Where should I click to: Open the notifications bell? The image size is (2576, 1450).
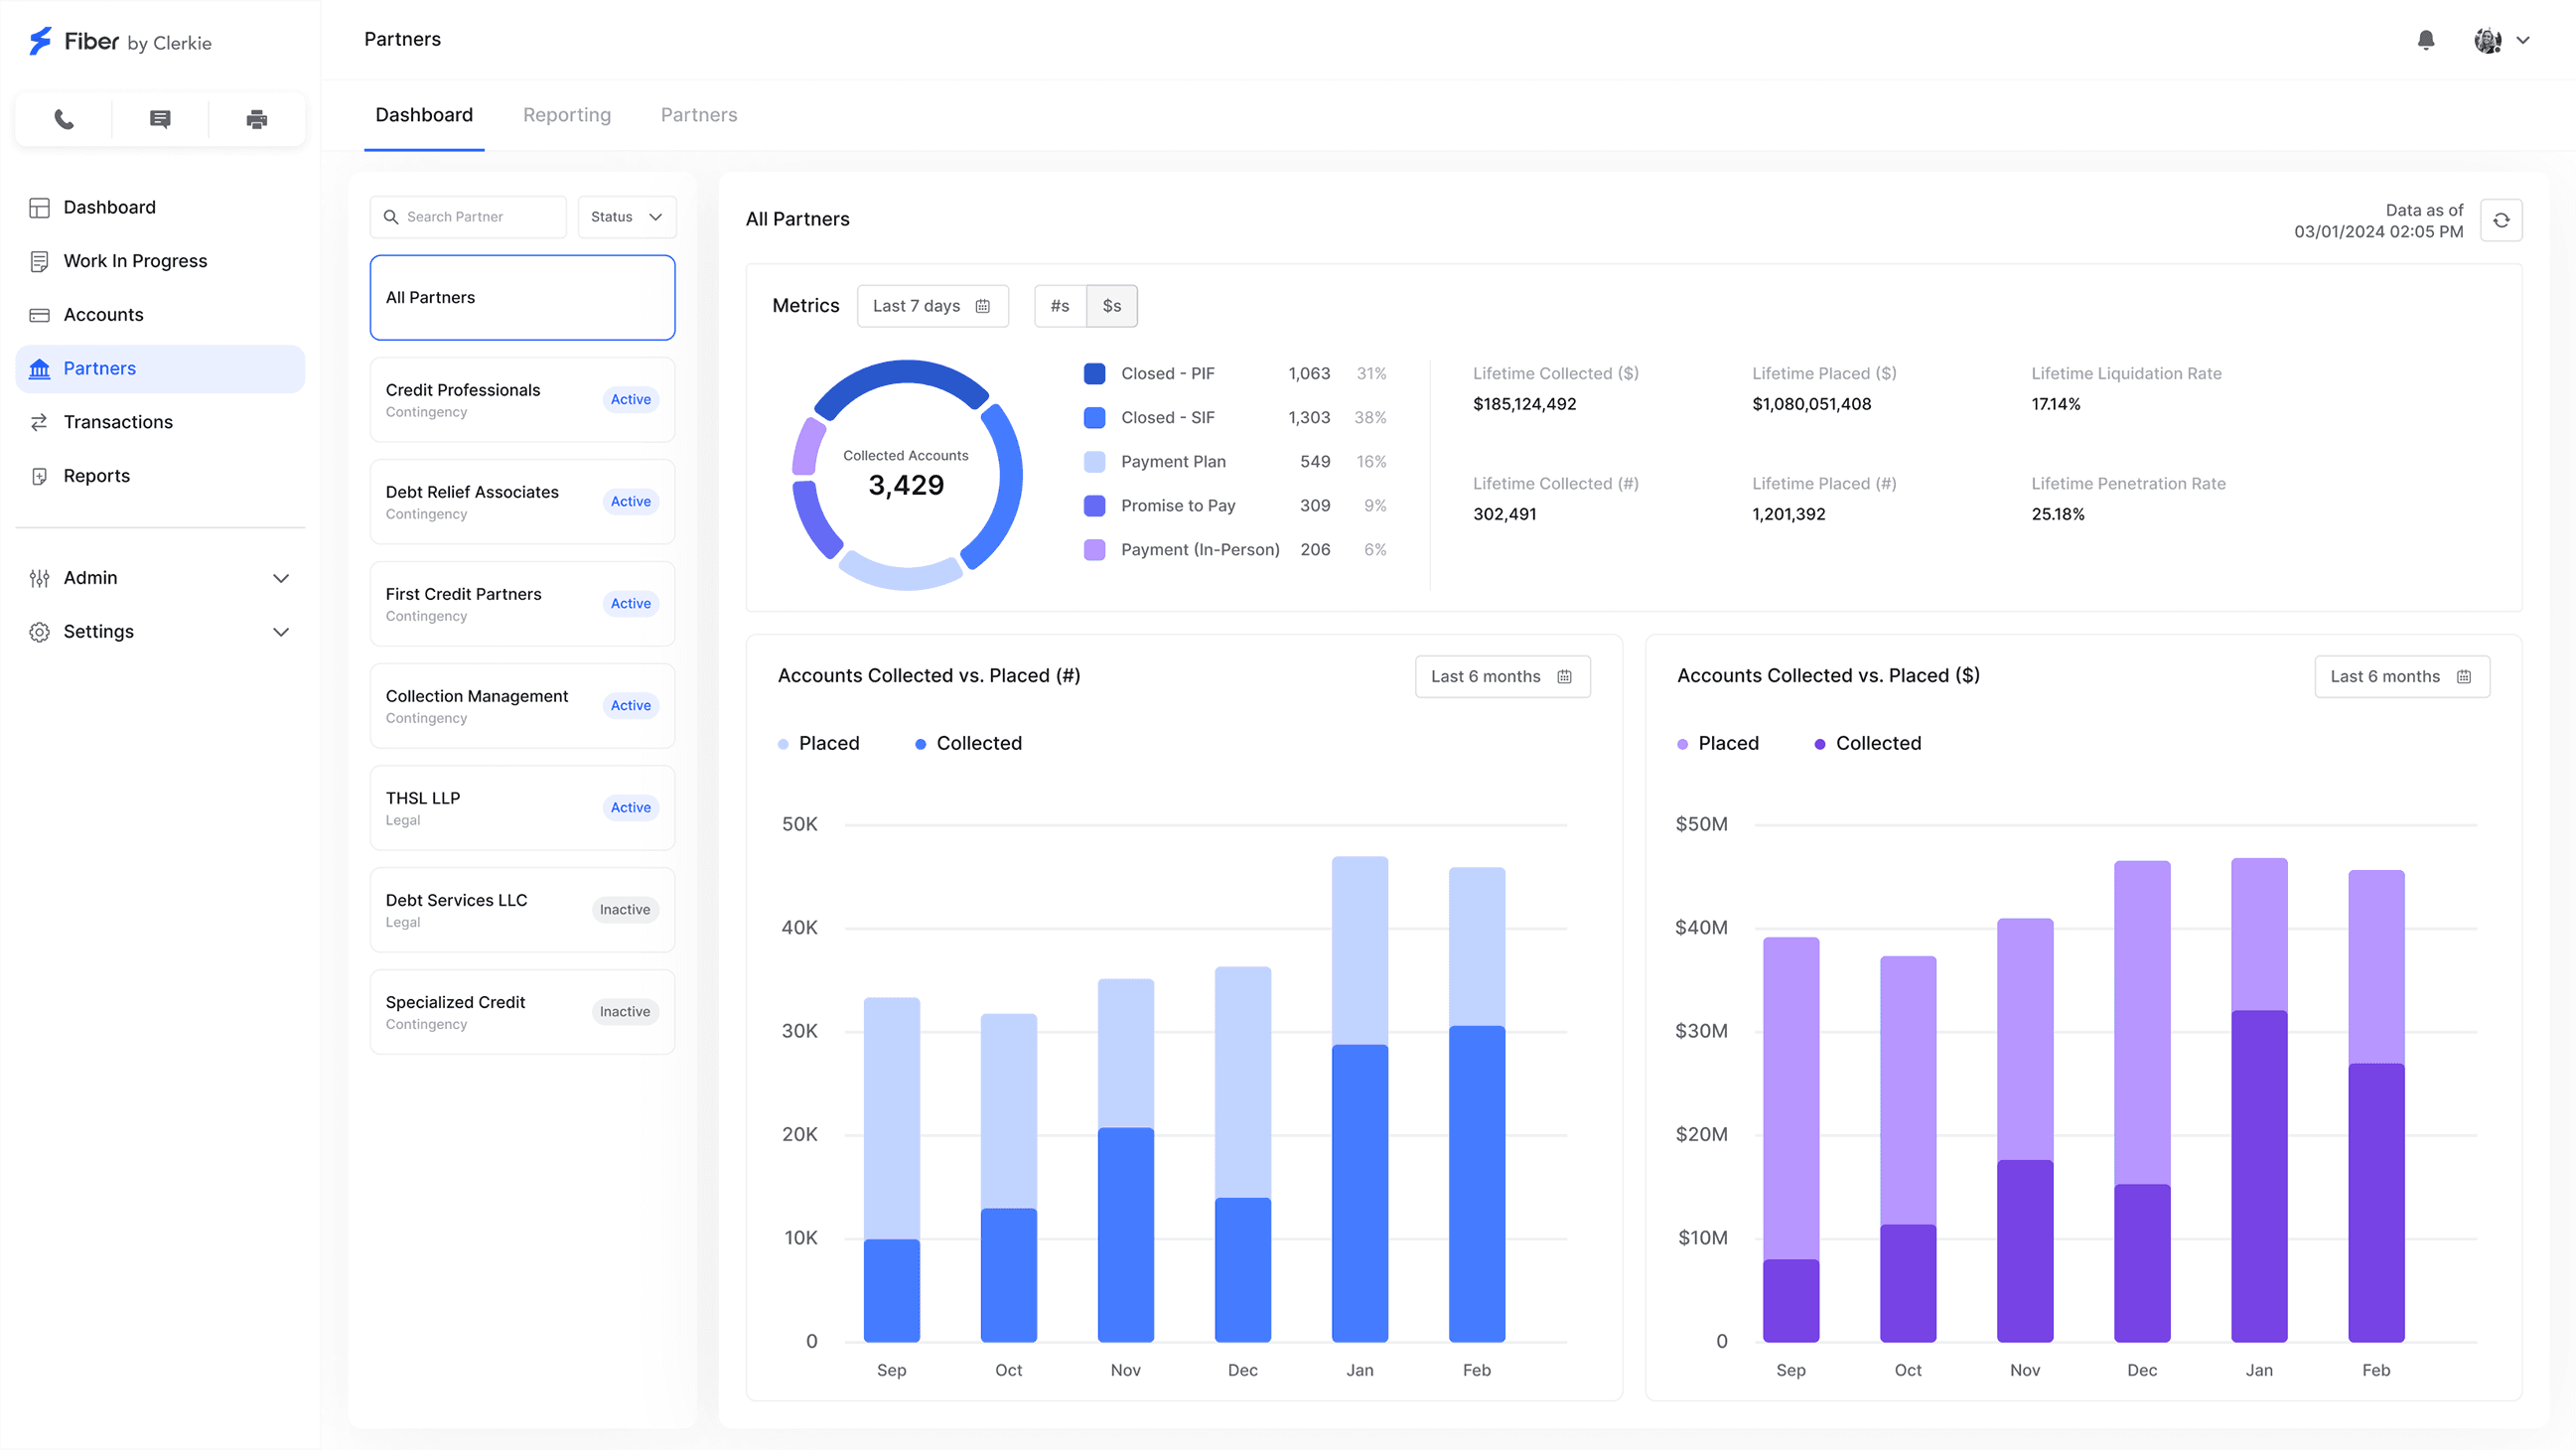2425,40
